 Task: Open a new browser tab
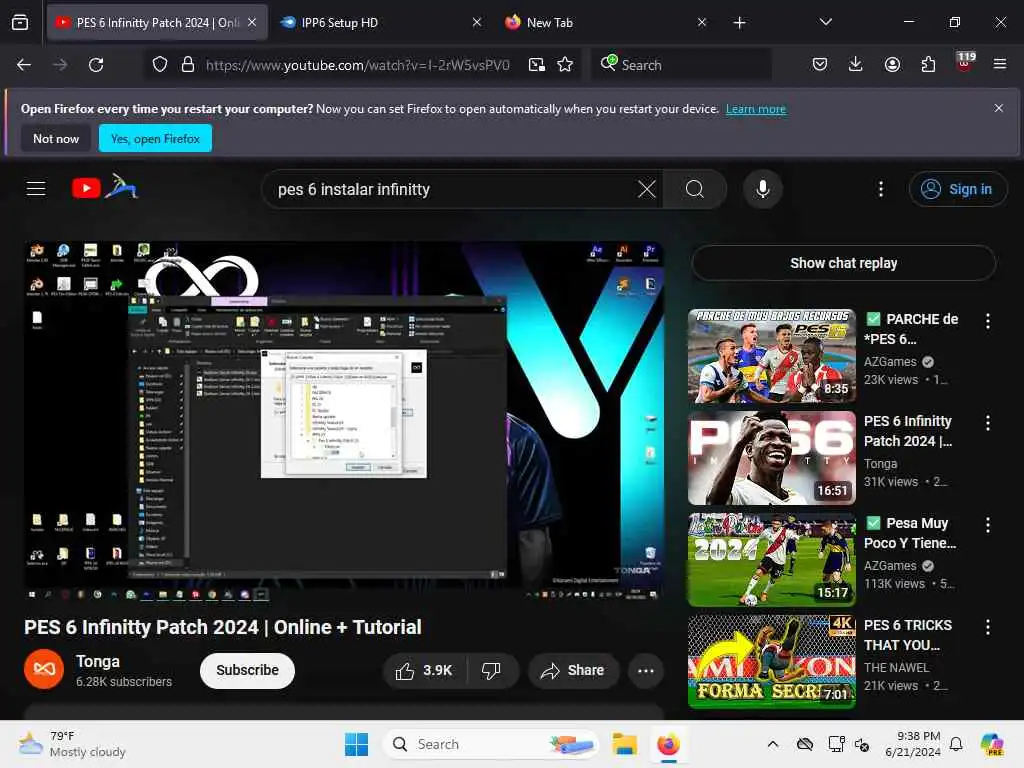click(x=739, y=23)
